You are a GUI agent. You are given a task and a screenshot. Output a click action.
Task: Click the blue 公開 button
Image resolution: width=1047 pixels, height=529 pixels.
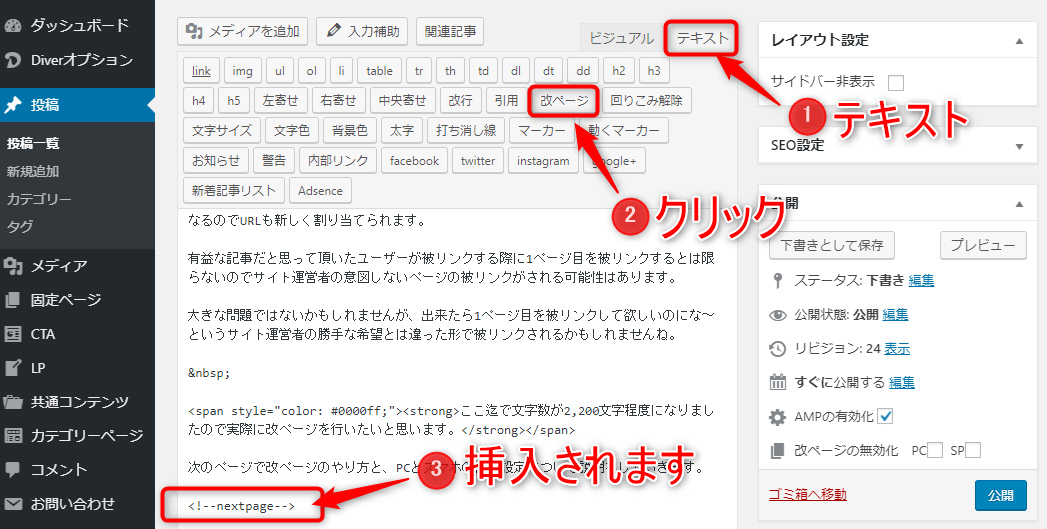coord(1000,495)
